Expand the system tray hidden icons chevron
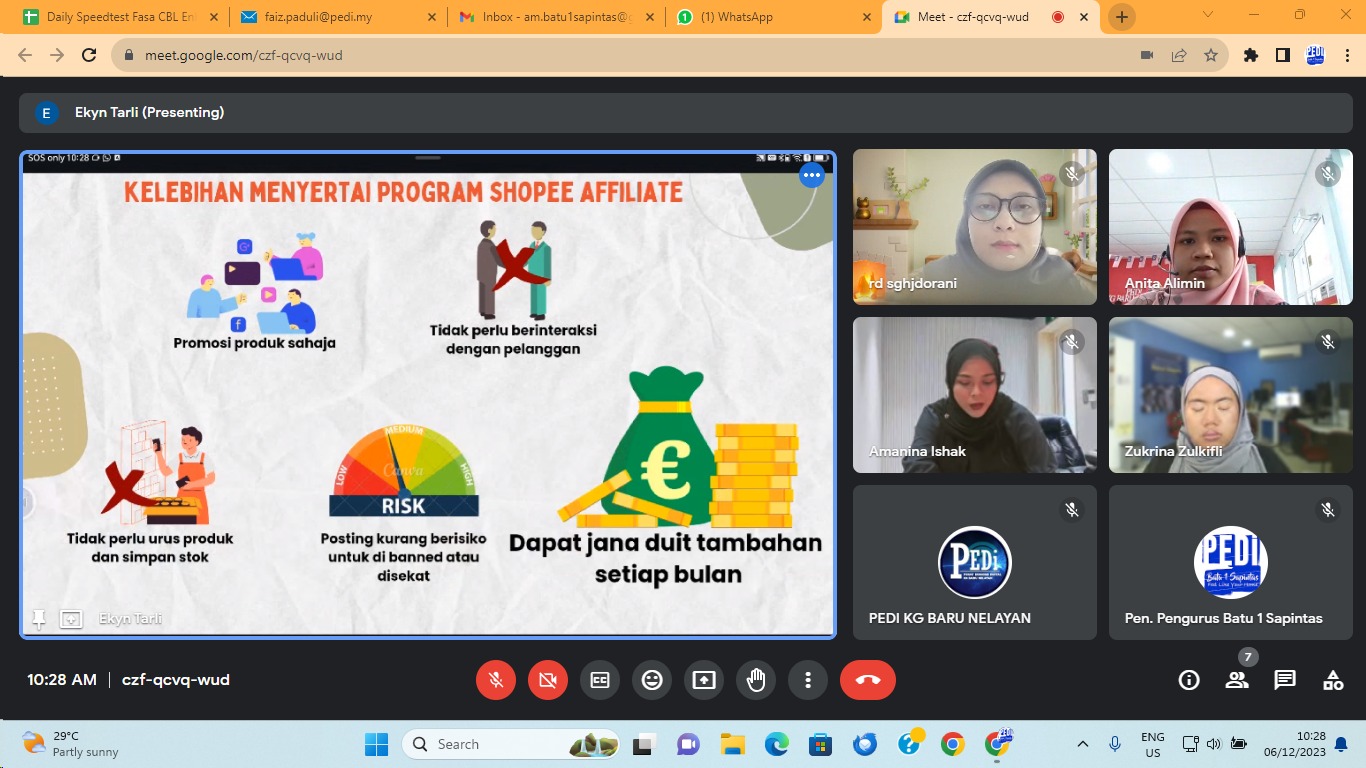 coord(1083,744)
